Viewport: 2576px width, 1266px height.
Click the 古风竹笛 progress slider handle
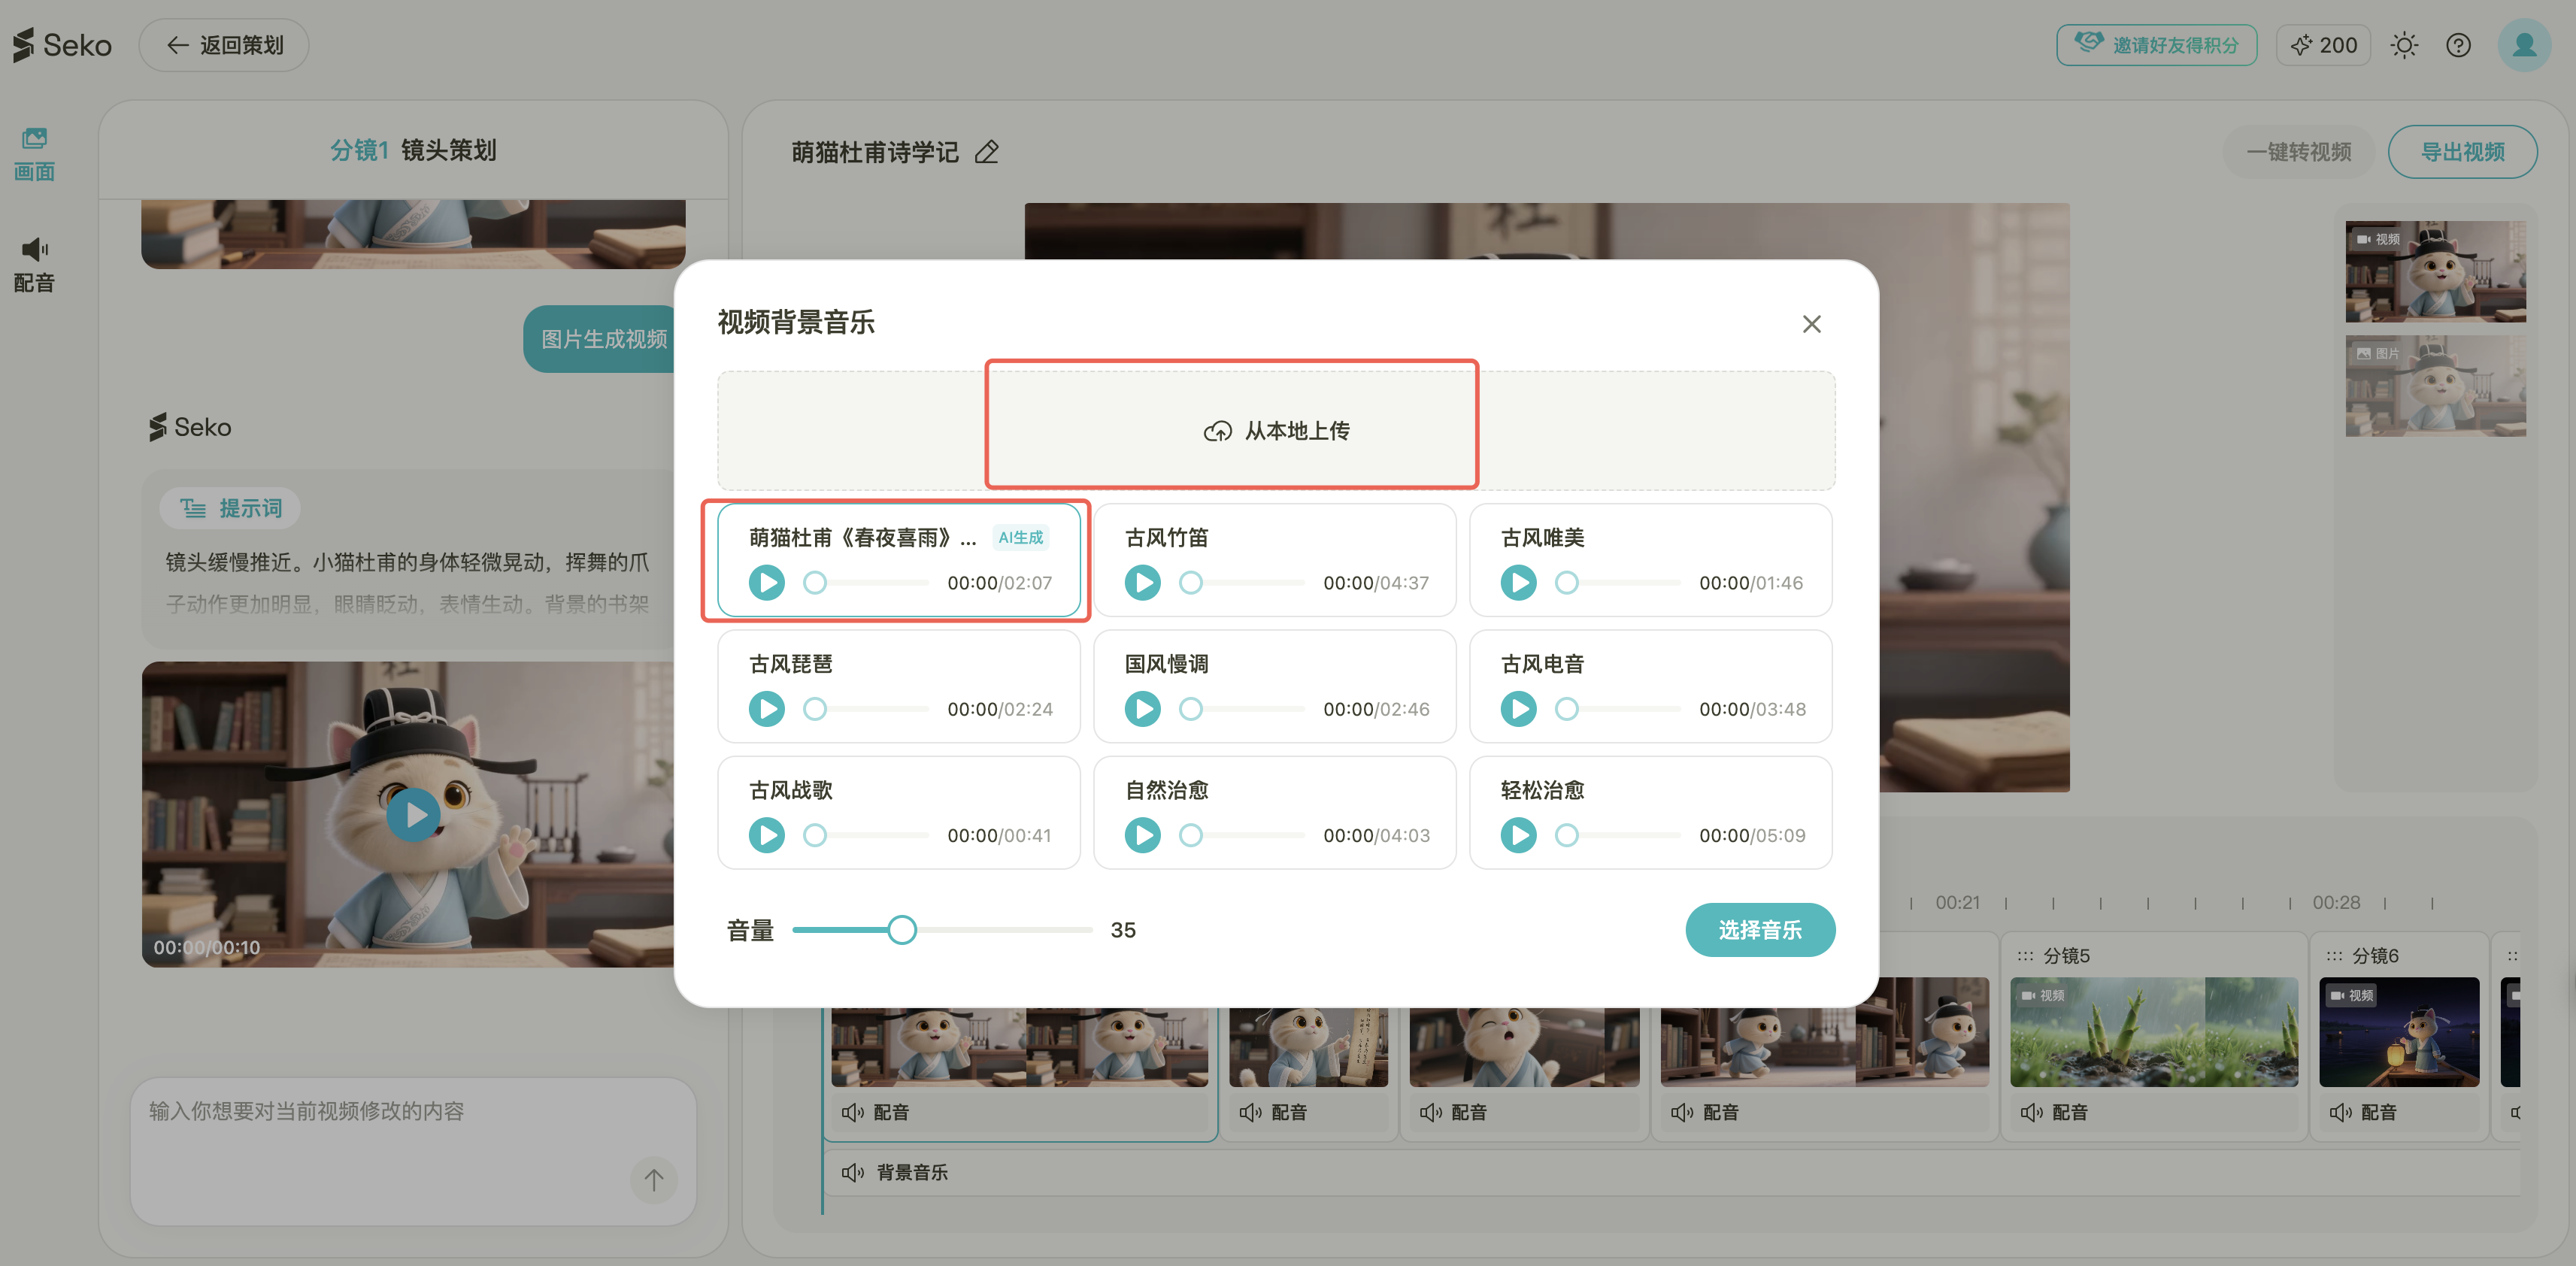click(x=1190, y=582)
